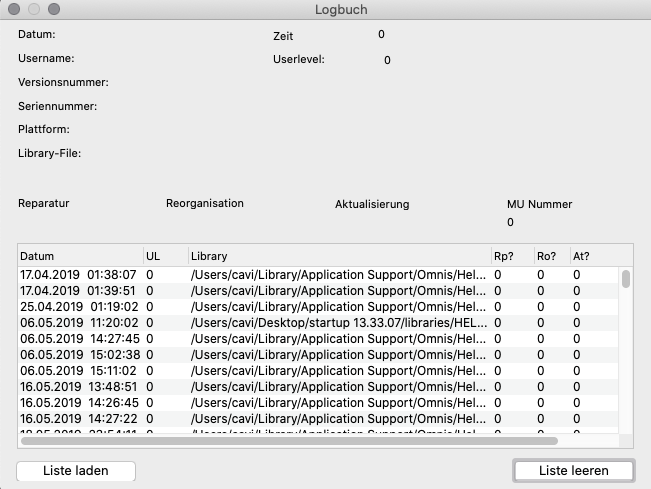Viewport: 651px width, 489px height.
Task: Click the horizontal scrollbar under the list
Action: tap(290, 440)
